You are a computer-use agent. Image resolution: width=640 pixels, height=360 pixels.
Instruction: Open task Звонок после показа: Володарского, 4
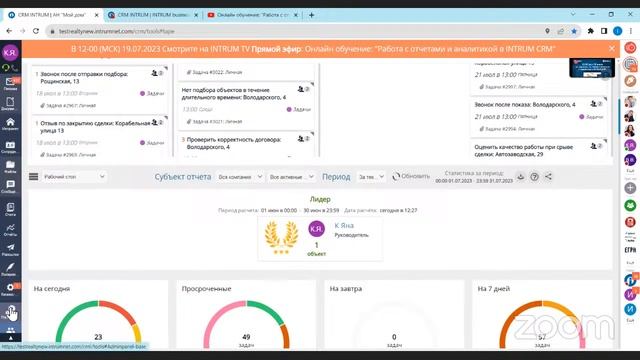pos(525,104)
